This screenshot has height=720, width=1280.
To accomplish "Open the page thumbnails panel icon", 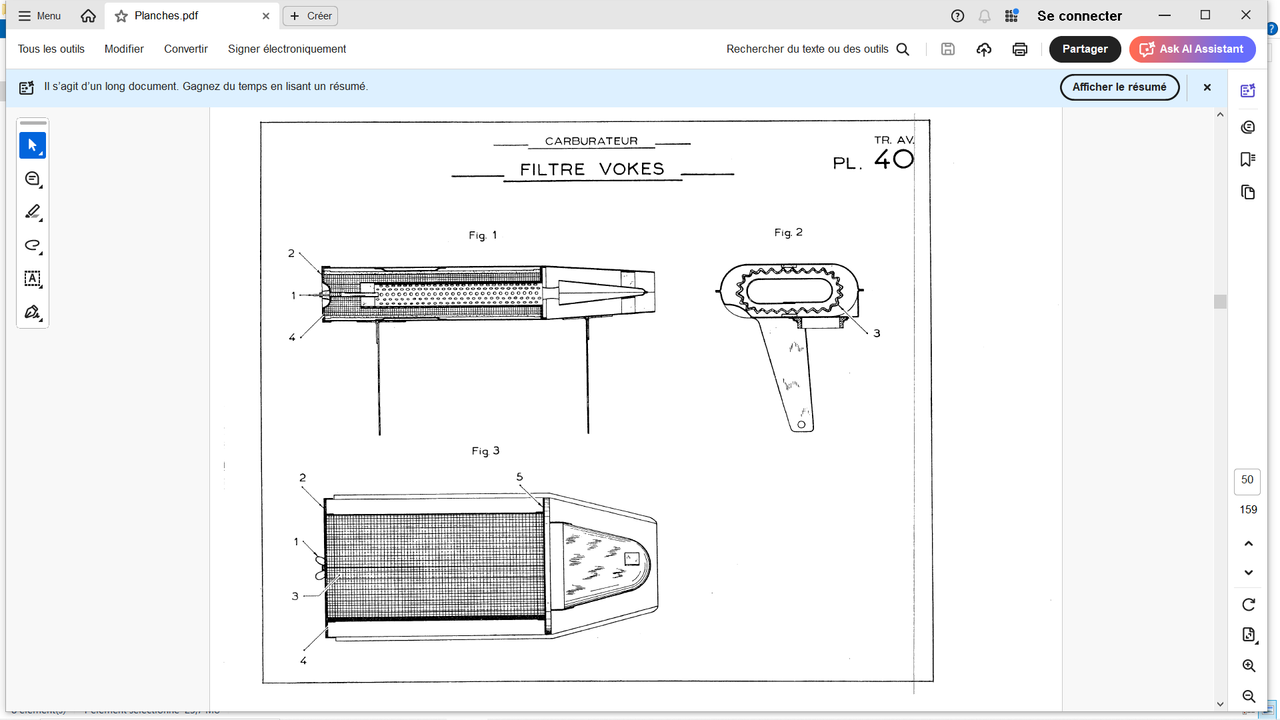I will point(1247,192).
